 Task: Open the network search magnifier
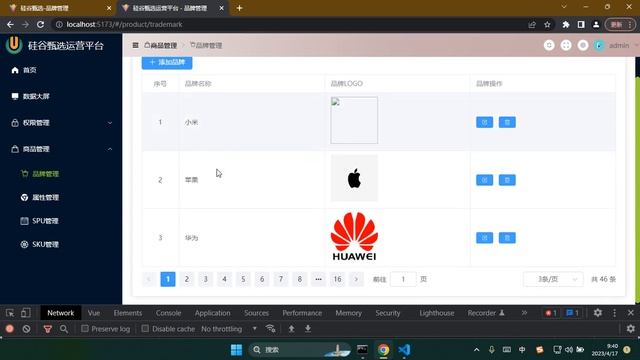pos(64,329)
